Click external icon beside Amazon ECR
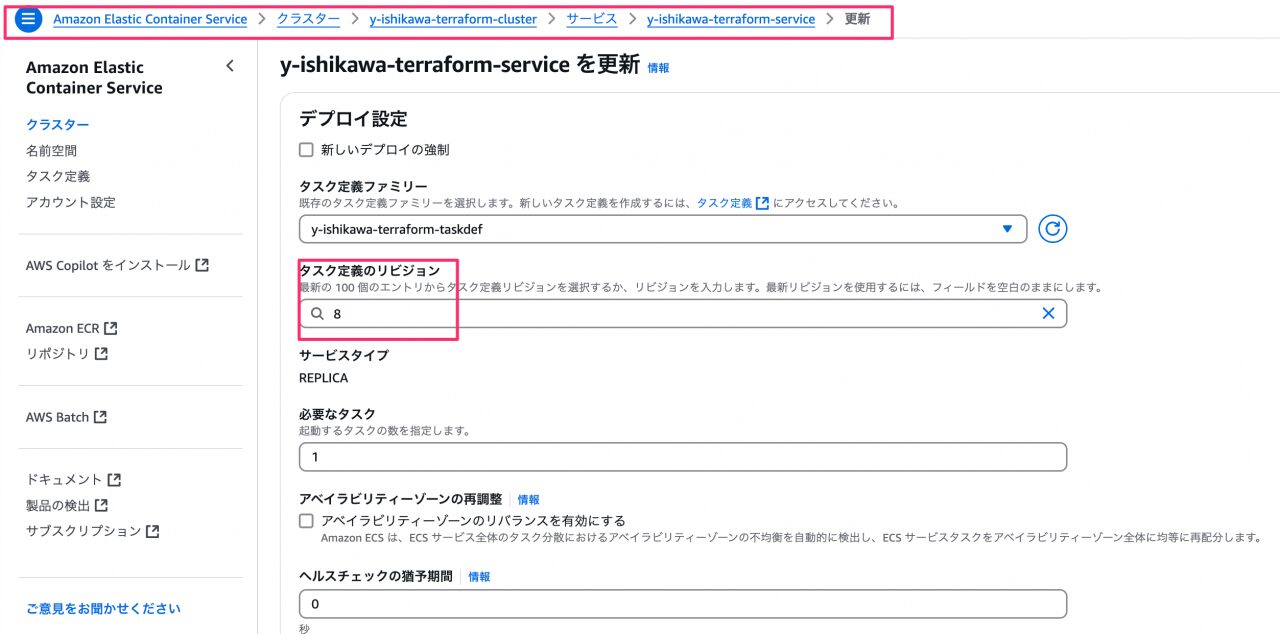The image size is (1280, 634). (111, 328)
